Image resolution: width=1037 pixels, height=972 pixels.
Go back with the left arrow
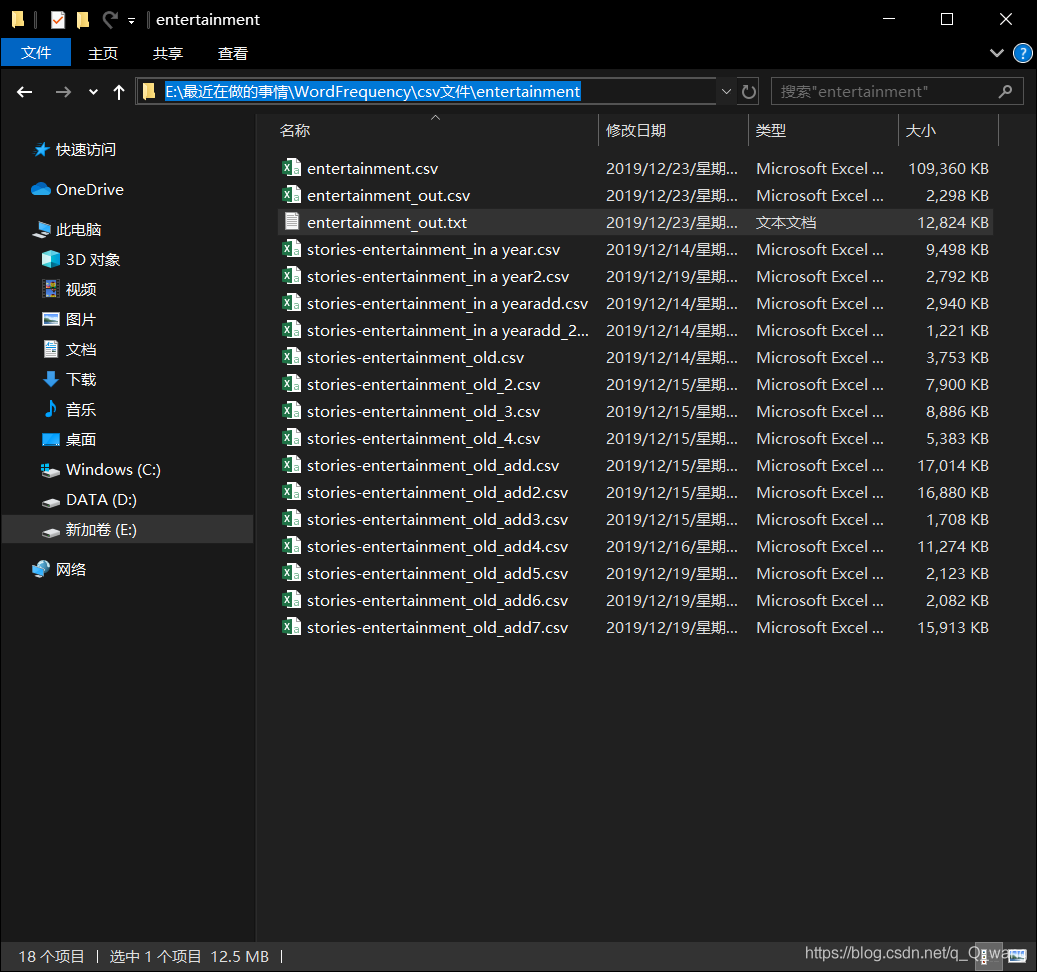[24, 92]
